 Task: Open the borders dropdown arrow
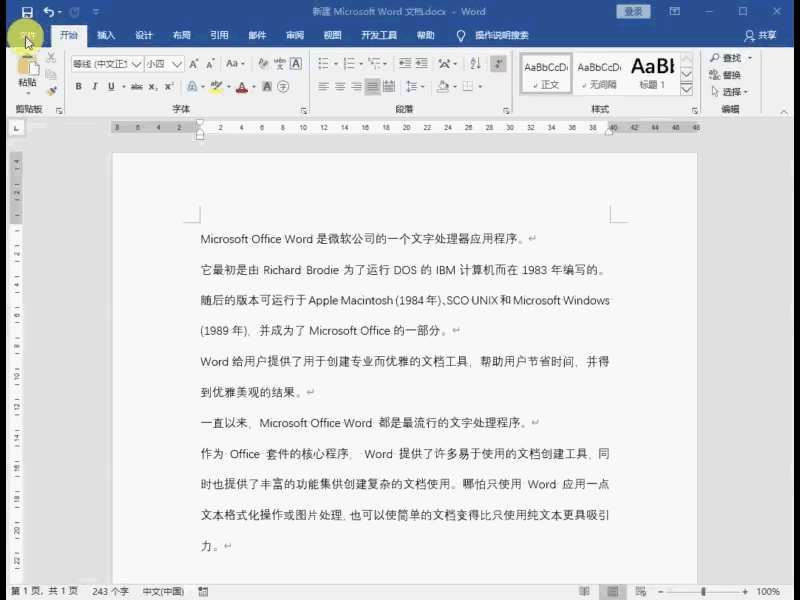pyautogui.click(x=480, y=86)
